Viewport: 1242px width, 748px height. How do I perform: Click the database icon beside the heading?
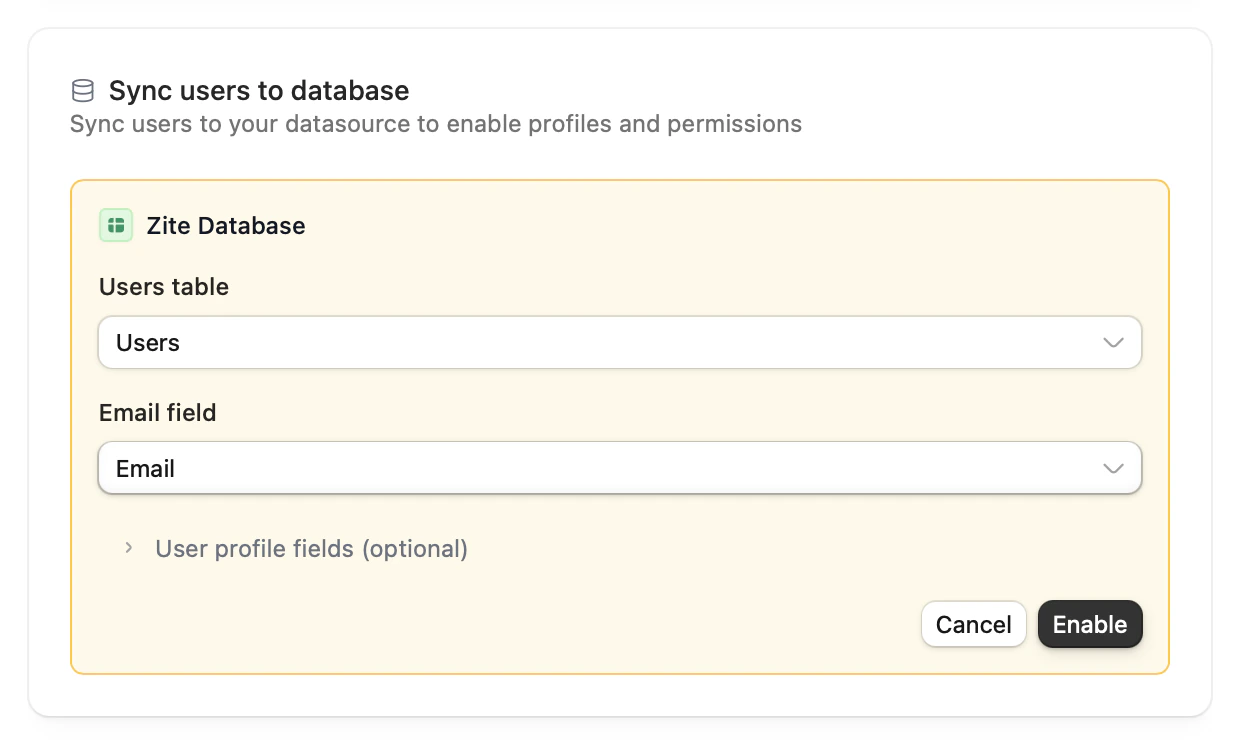click(x=82, y=91)
